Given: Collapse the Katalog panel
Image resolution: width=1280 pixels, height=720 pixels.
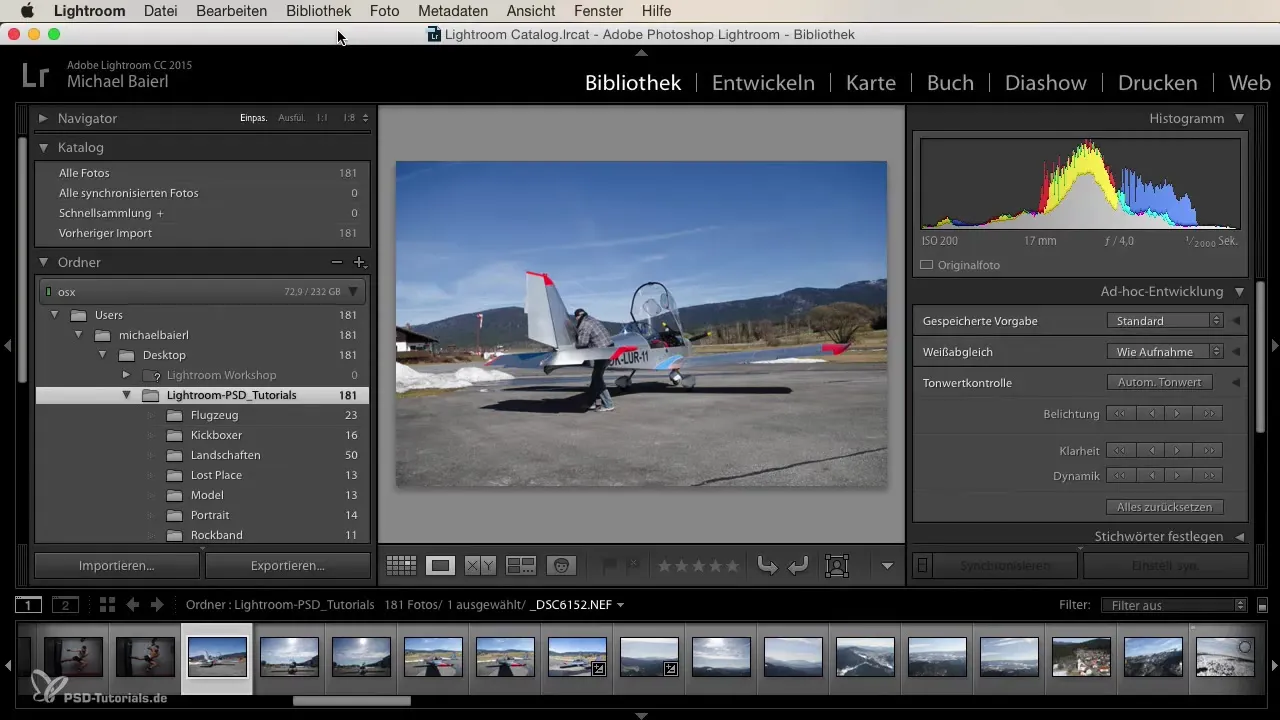Looking at the screenshot, I should pyautogui.click(x=43, y=147).
